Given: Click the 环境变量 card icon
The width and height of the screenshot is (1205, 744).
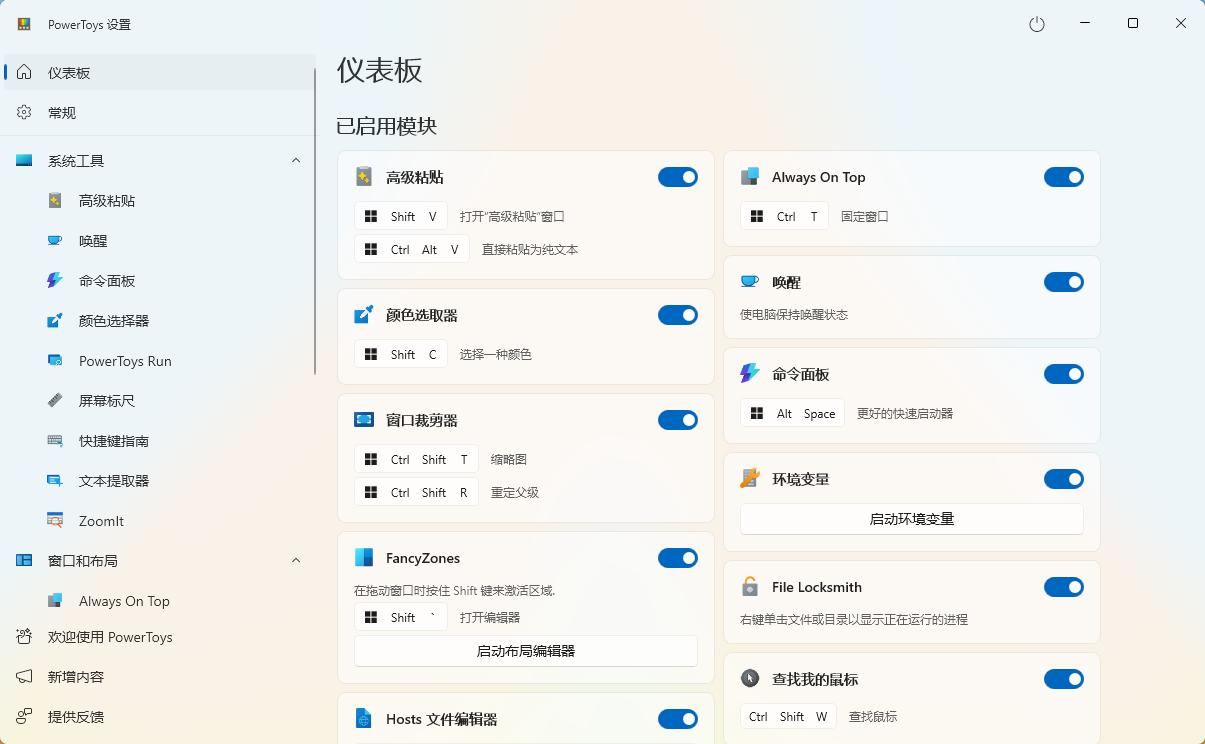Looking at the screenshot, I should [x=750, y=479].
